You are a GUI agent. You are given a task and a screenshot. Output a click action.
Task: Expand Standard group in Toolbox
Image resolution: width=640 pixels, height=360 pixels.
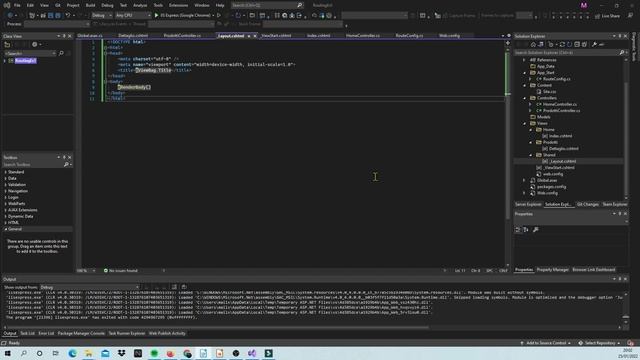coord(5,172)
